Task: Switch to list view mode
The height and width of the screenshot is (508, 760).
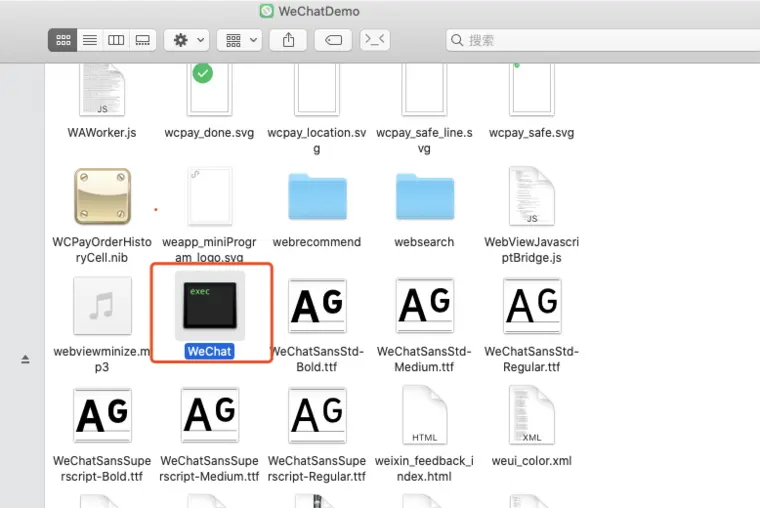Action: click(90, 40)
